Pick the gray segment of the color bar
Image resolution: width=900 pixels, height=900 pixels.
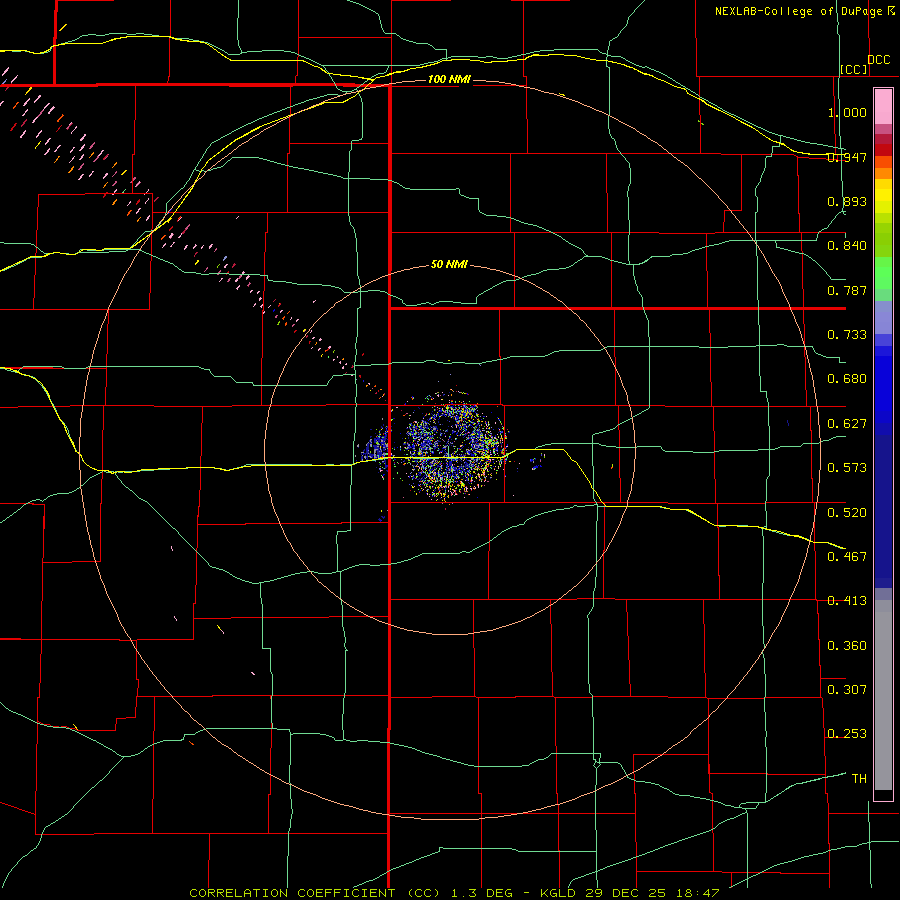coord(883,695)
